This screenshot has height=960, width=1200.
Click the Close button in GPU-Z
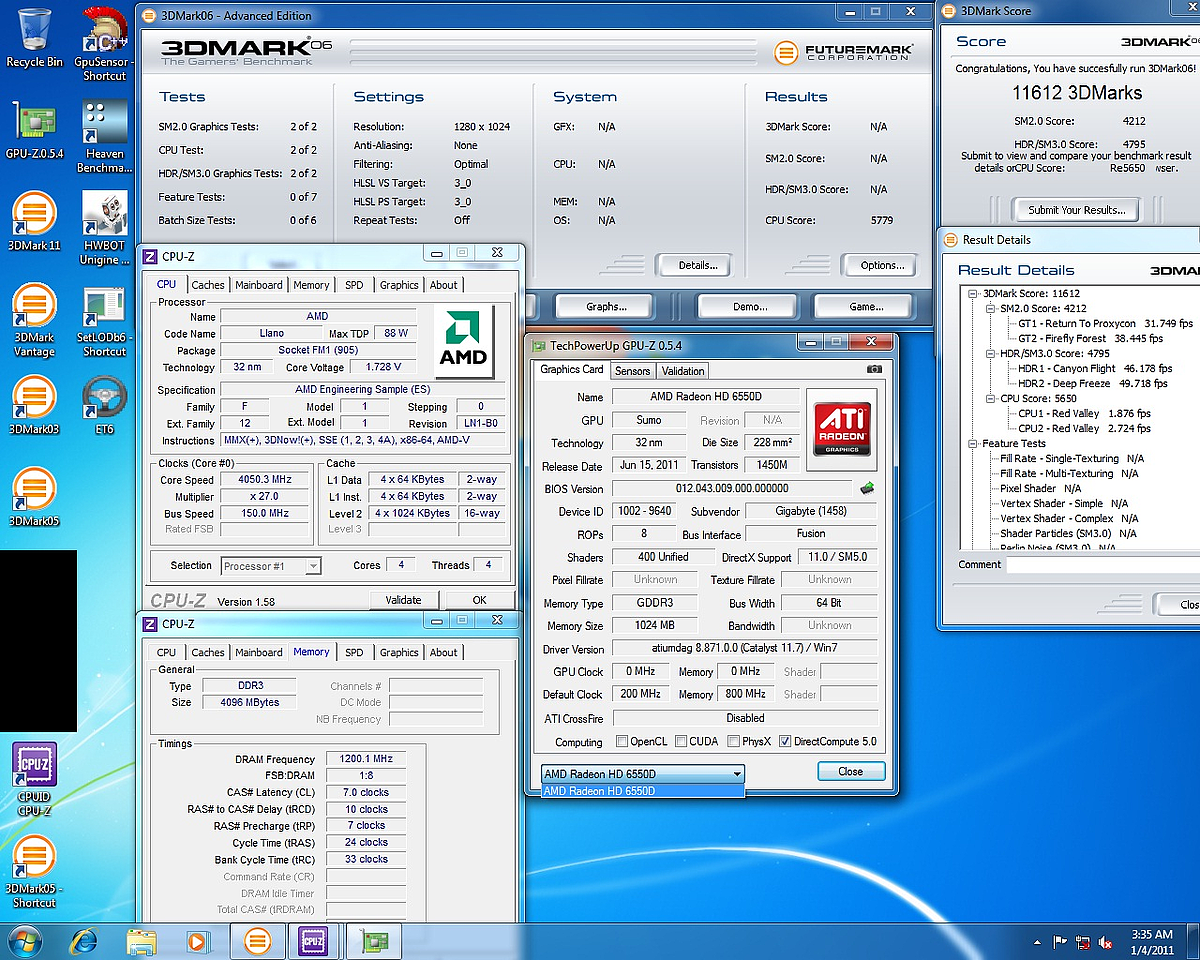tap(851, 771)
